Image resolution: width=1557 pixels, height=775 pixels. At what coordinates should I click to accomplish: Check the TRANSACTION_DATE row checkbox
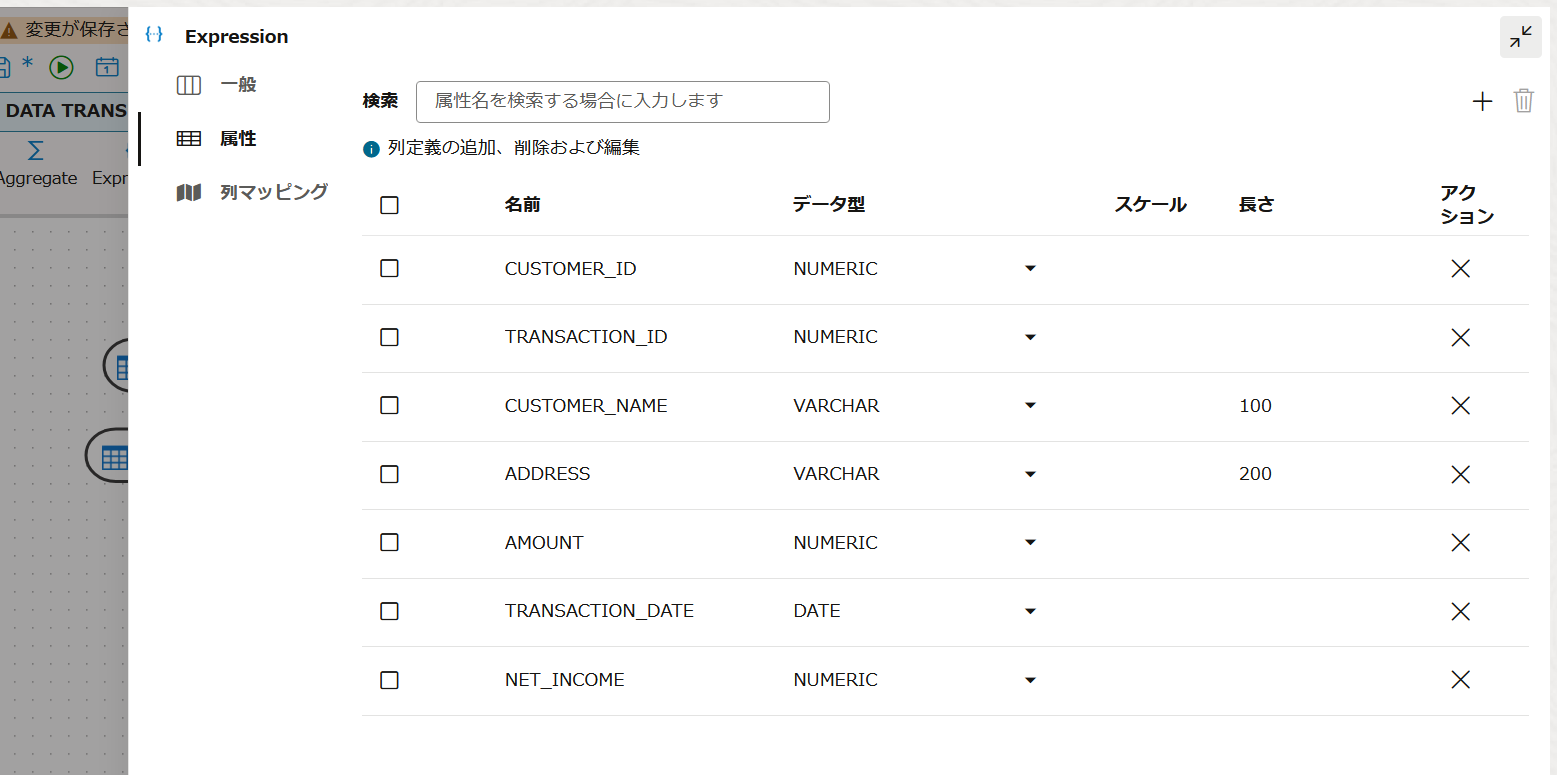[x=390, y=611]
